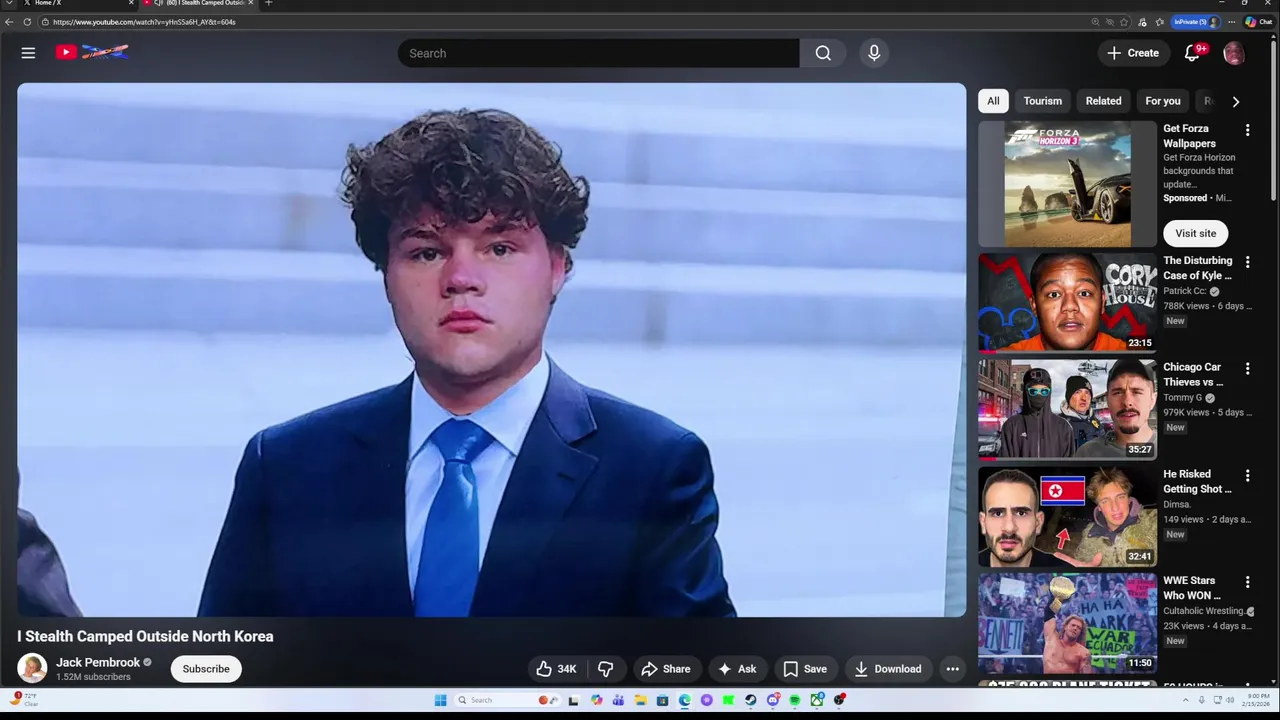The image size is (1280, 720).
Task: Click the Ask button
Action: [x=737, y=669]
